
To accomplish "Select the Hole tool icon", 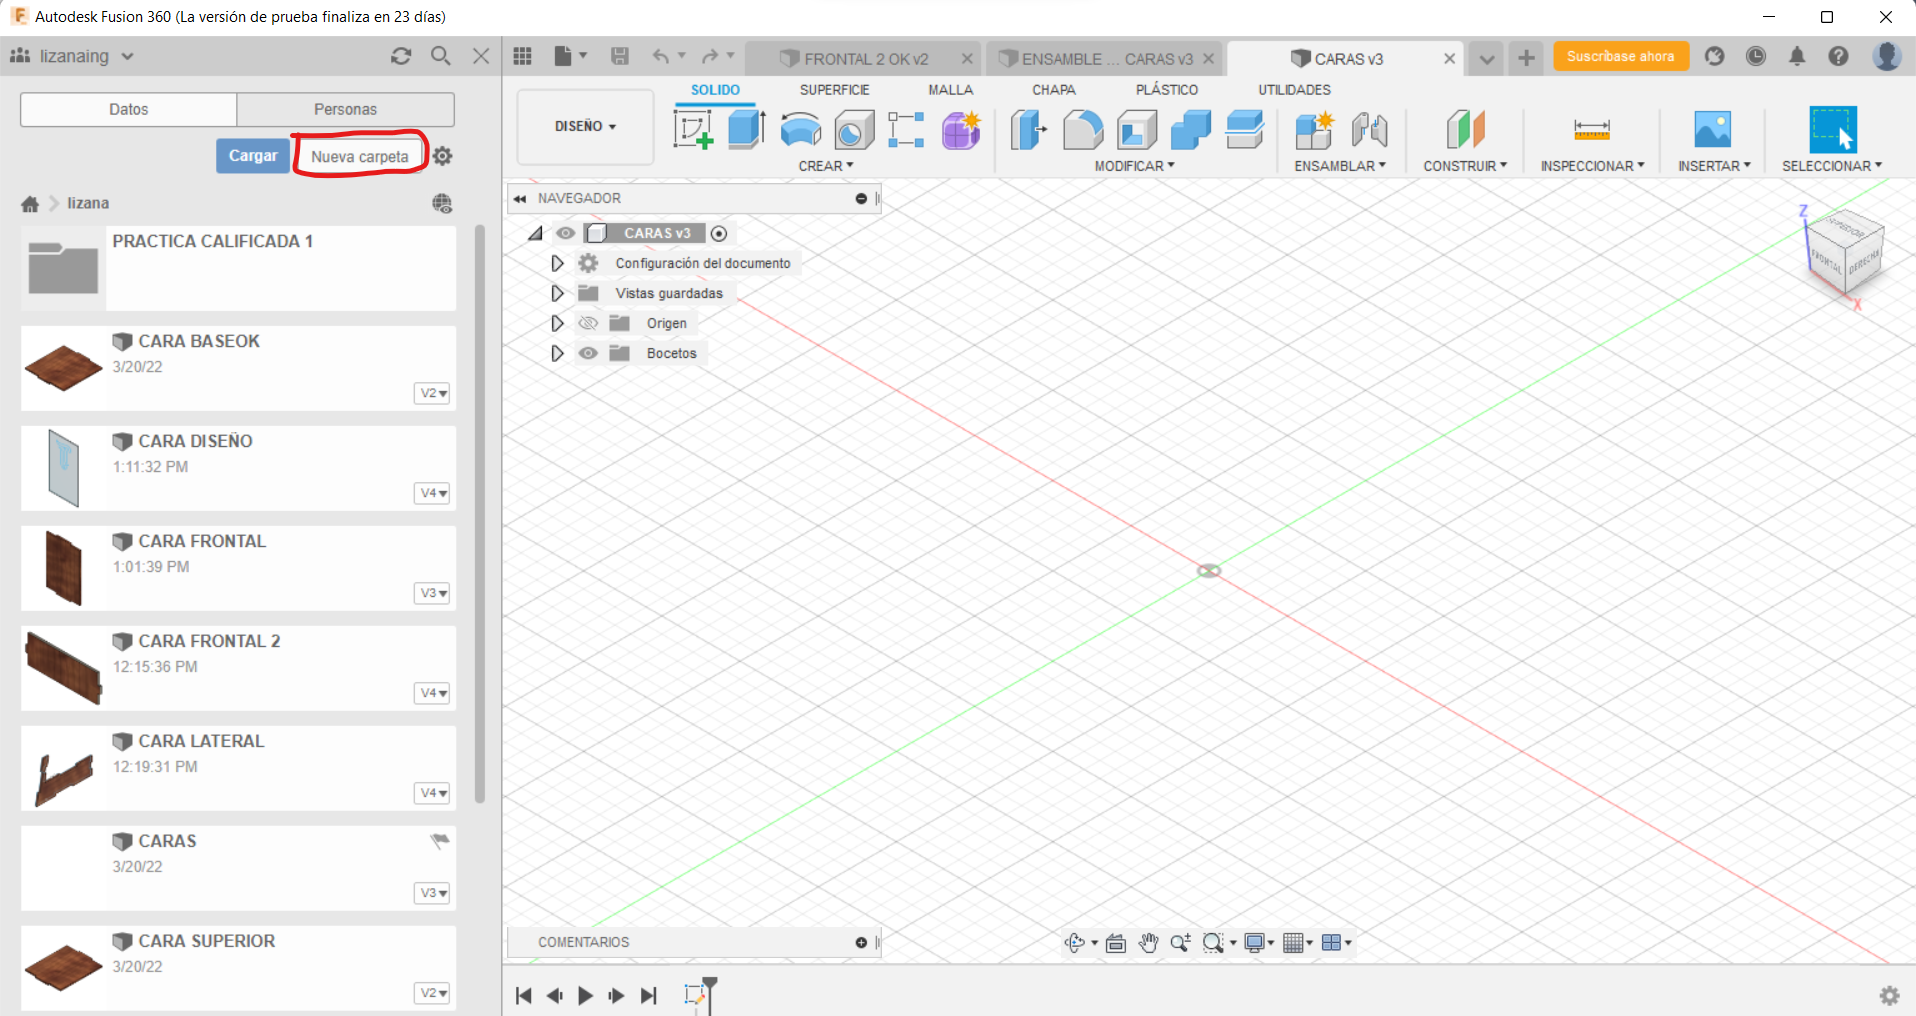I will coord(853,130).
